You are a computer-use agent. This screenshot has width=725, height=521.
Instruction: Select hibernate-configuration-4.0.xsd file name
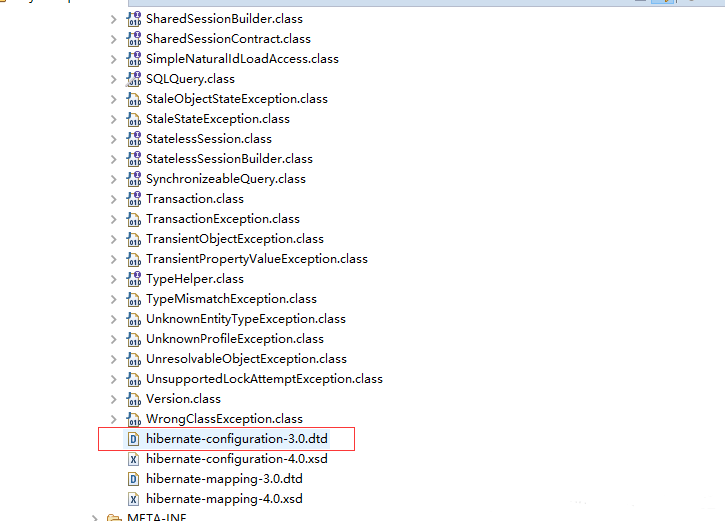click(x=237, y=459)
